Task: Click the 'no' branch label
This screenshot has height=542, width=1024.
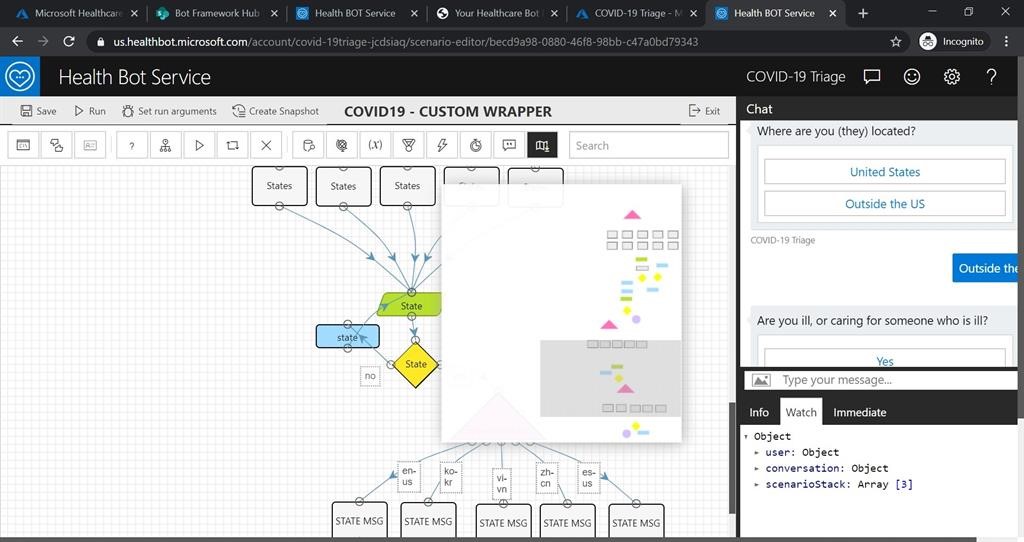Action: (x=370, y=376)
